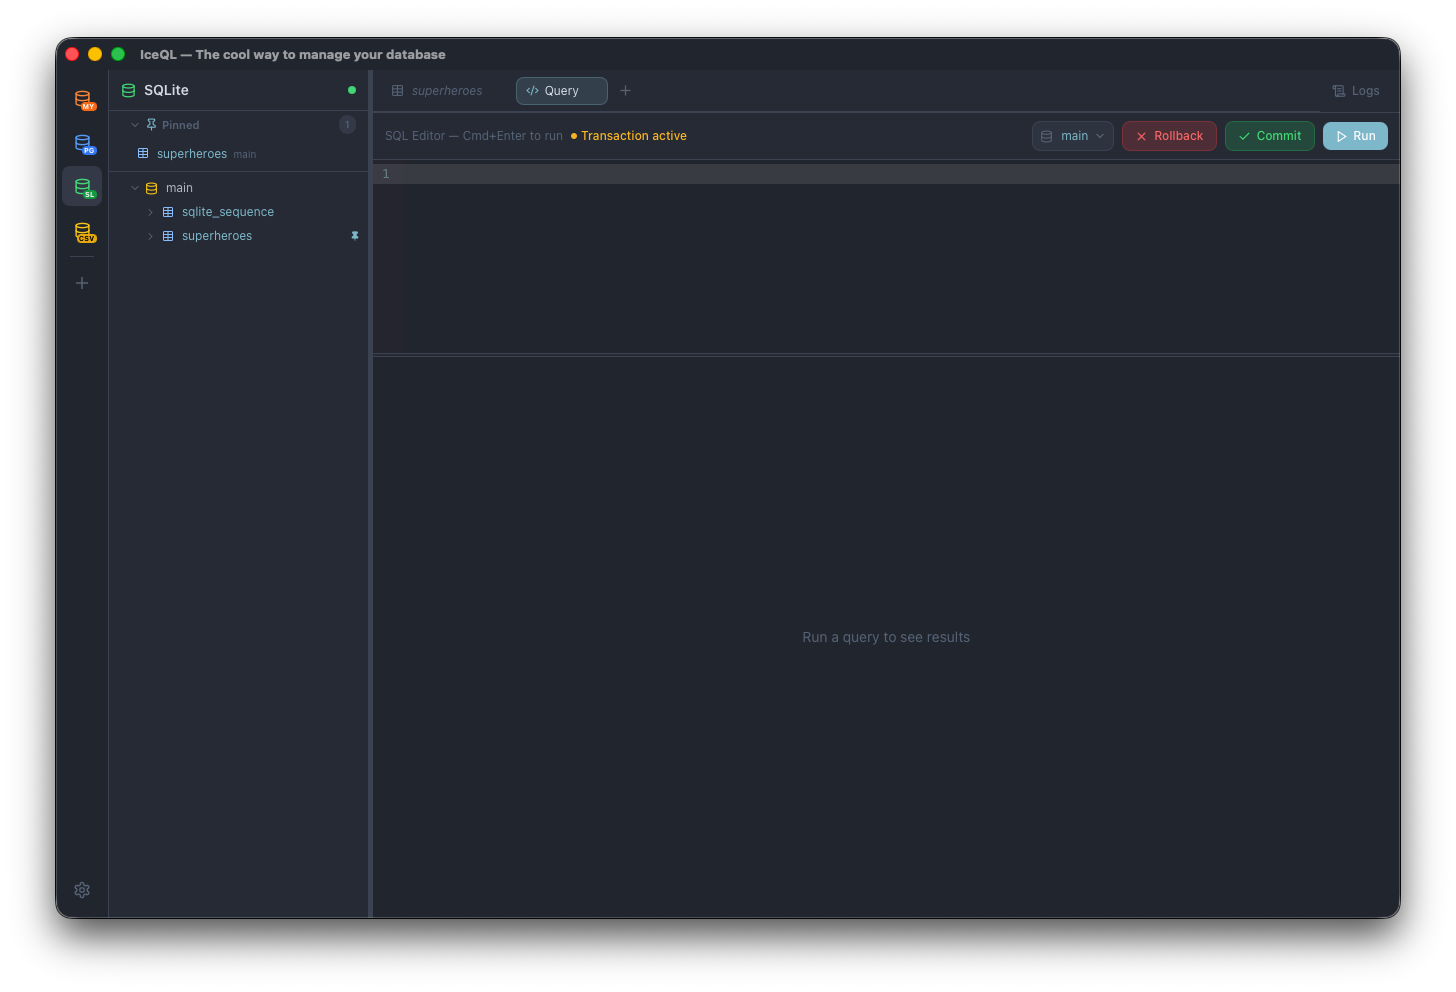This screenshot has width=1456, height=992.
Task: Click the pinned count badge
Action: pyautogui.click(x=347, y=125)
